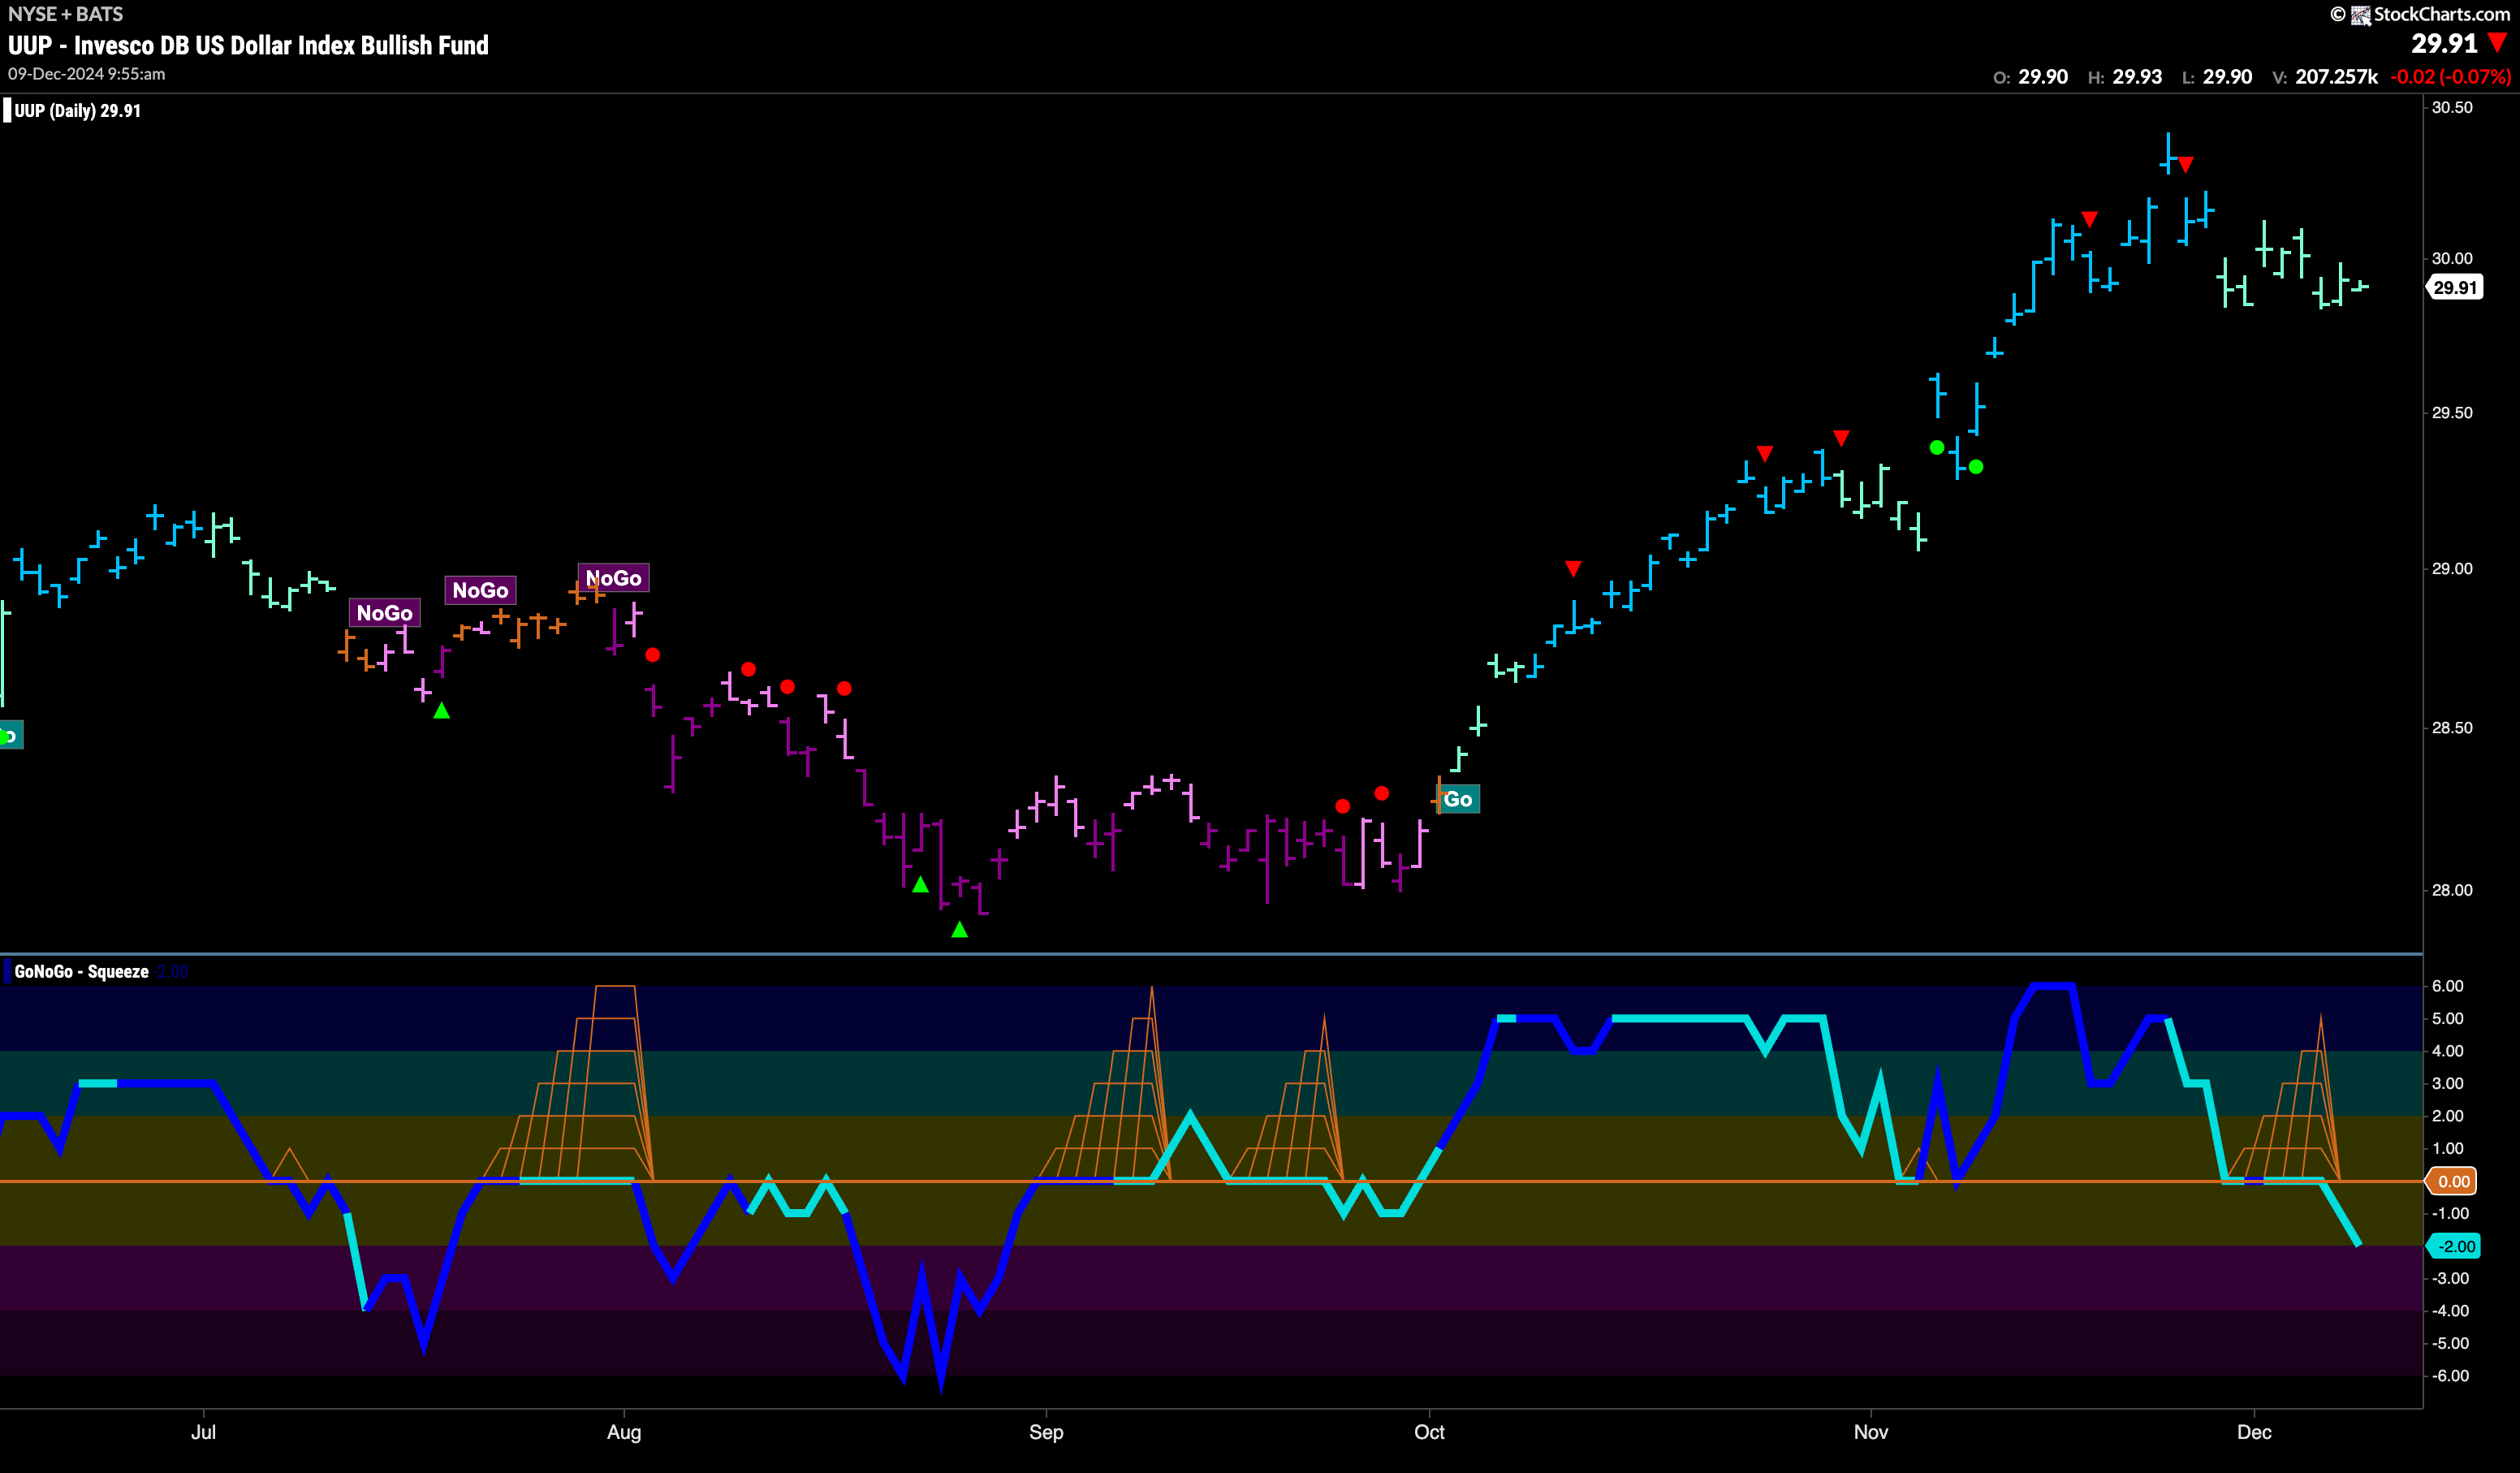Click the teal Go label near October
Viewport: 2520px width, 1473px height.
[x=1458, y=799]
